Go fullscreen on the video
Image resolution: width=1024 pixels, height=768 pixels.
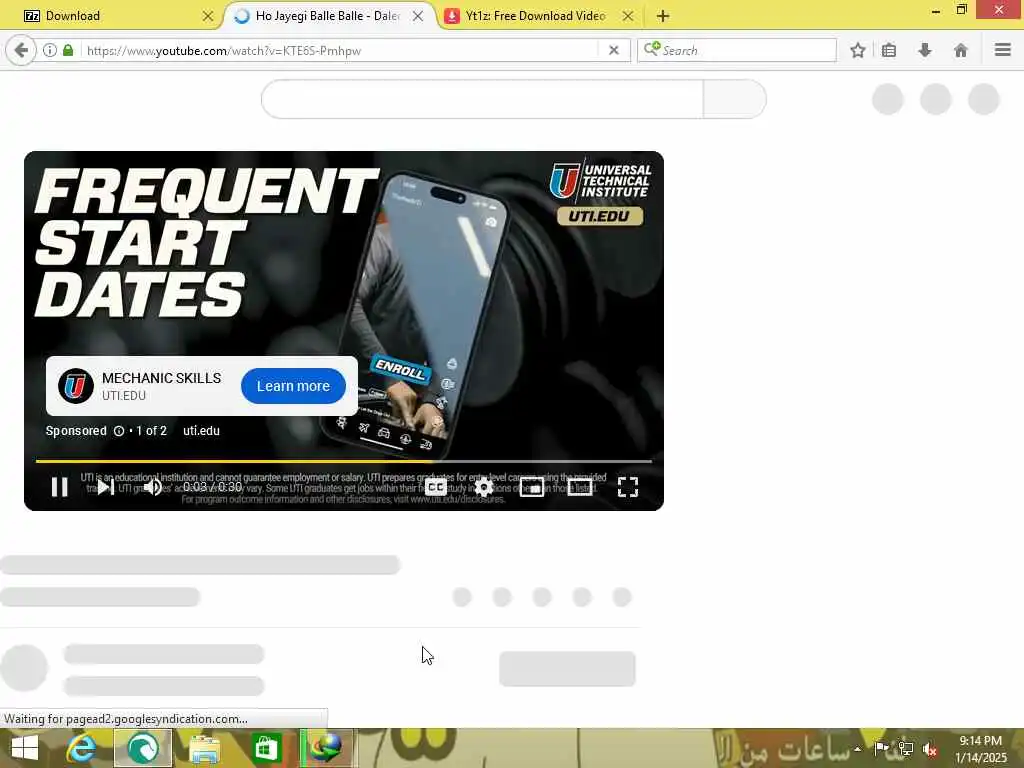tap(628, 487)
